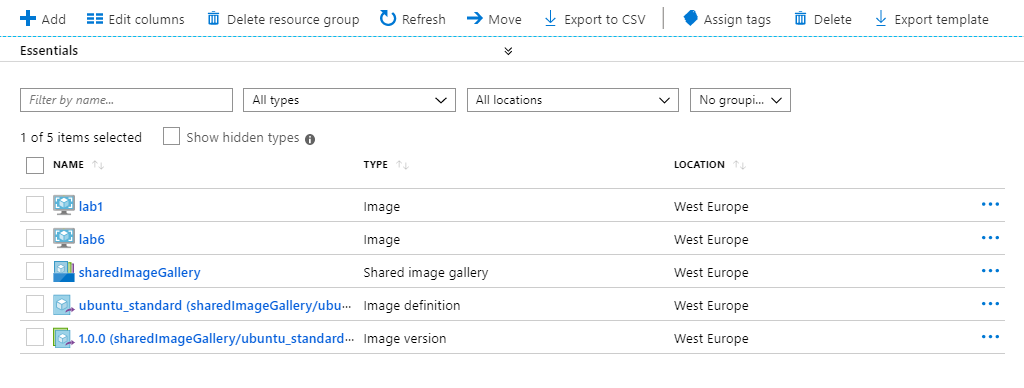The image size is (1024, 388).
Task: Click Delete resource group
Action: point(283,19)
